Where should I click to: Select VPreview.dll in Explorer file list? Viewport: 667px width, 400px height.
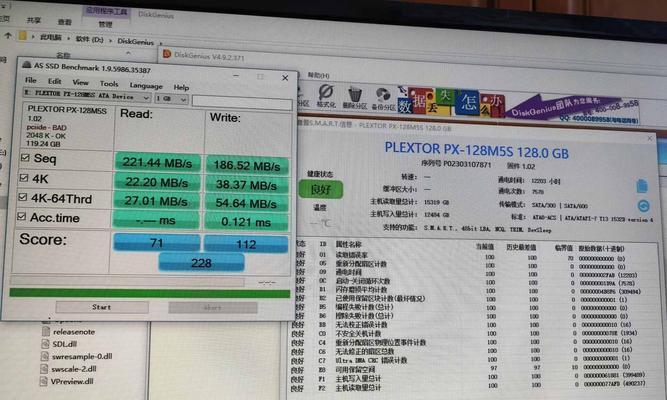pyautogui.click(x=72, y=381)
